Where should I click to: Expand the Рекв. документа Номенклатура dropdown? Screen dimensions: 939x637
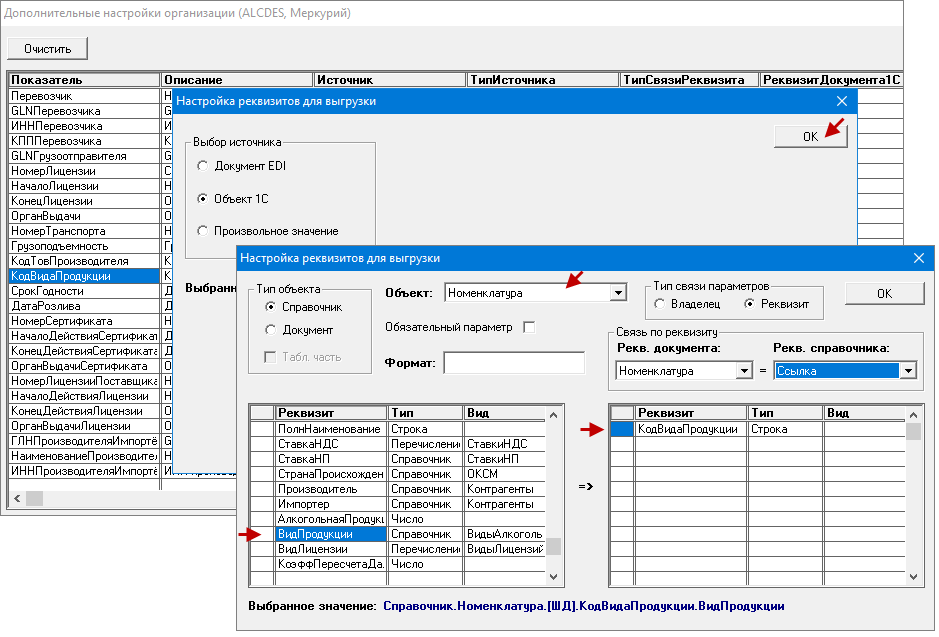(744, 371)
